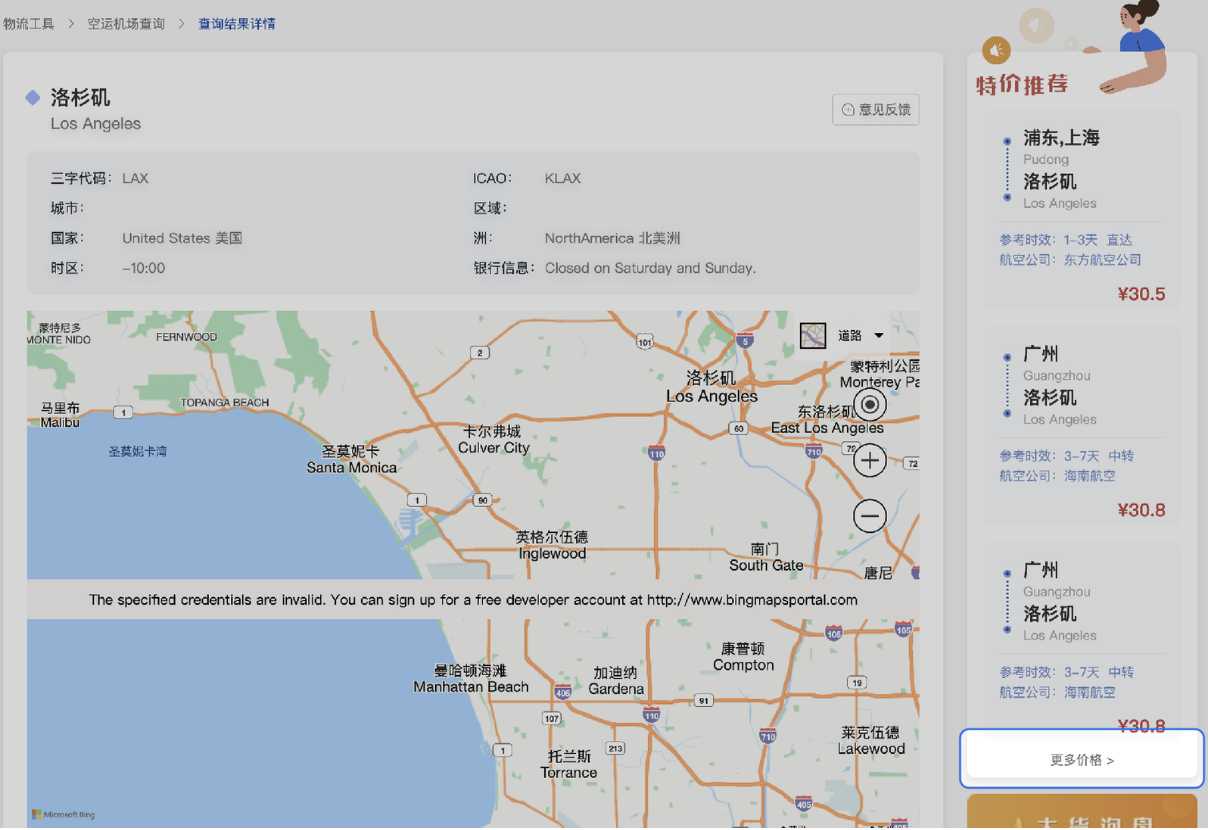Go to 物流工具 breadcrumb
The width and height of the screenshot is (1208, 830).
29,23
